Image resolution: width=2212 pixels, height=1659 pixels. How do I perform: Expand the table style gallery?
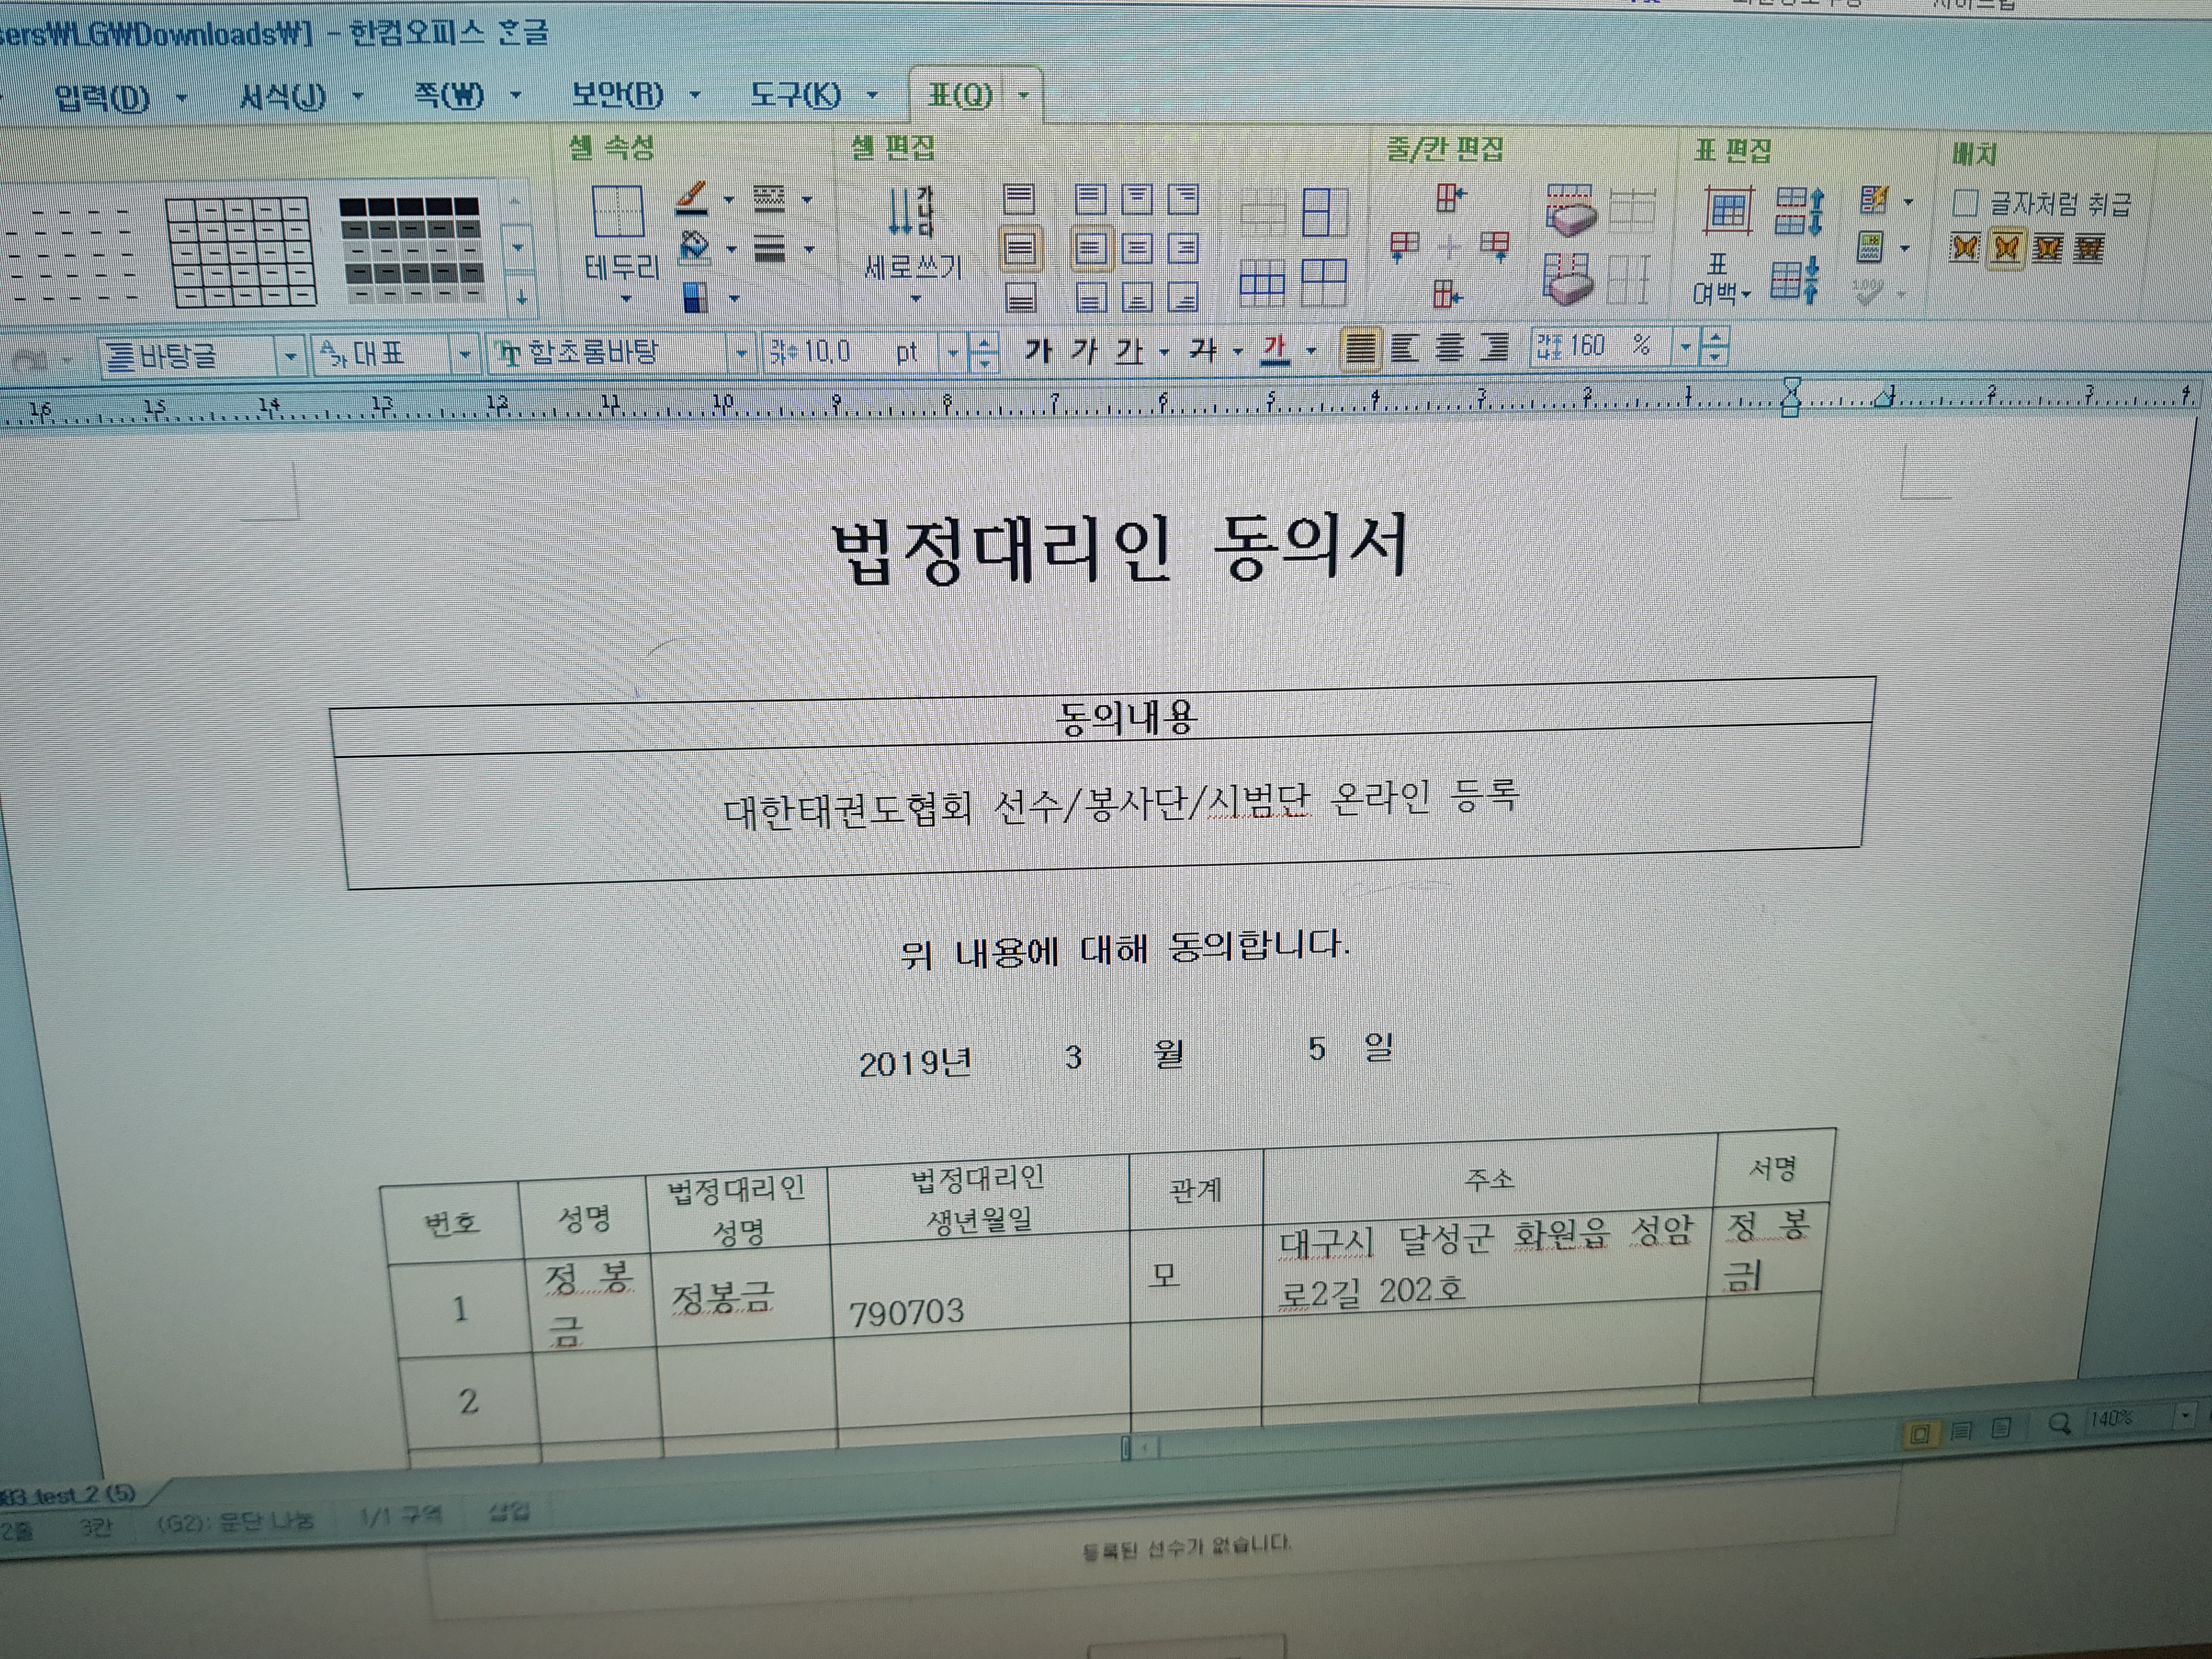tap(521, 296)
